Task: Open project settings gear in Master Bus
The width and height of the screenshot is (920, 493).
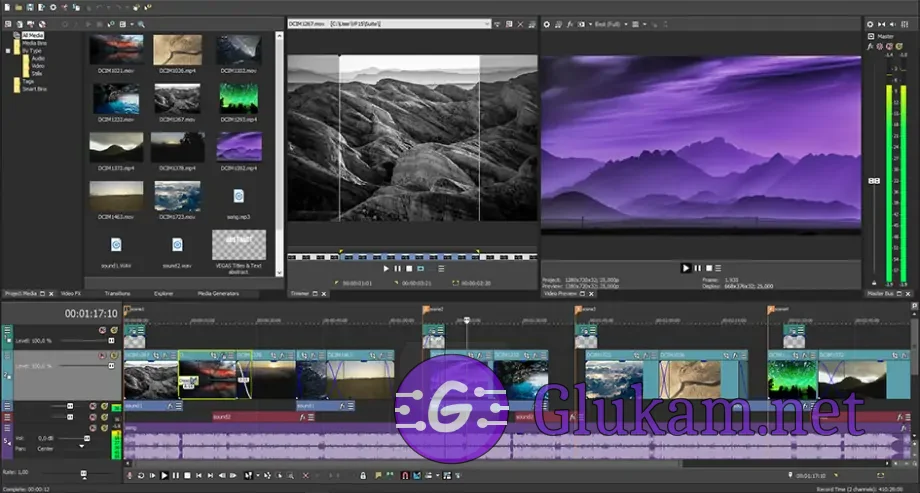Action: 870,23
